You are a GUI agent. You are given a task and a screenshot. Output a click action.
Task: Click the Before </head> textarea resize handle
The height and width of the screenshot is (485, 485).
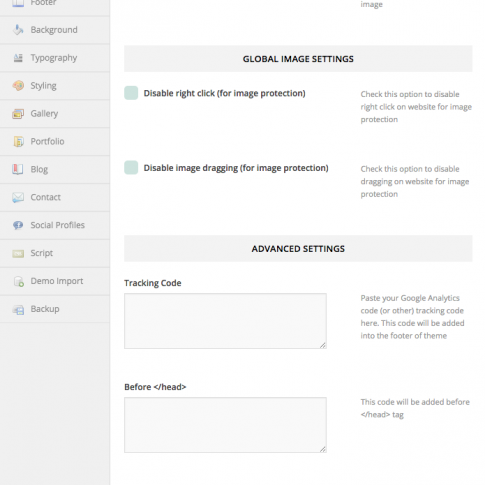[x=323, y=449]
